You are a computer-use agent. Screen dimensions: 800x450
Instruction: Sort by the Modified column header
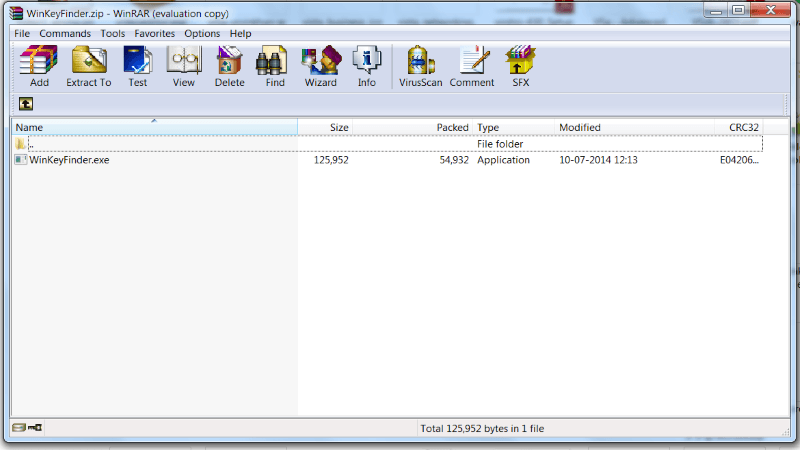coord(634,127)
